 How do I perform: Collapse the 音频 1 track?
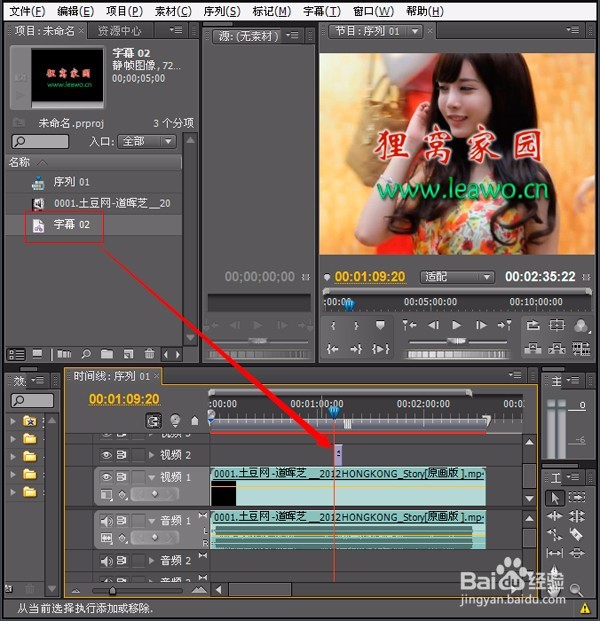(x=151, y=521)
